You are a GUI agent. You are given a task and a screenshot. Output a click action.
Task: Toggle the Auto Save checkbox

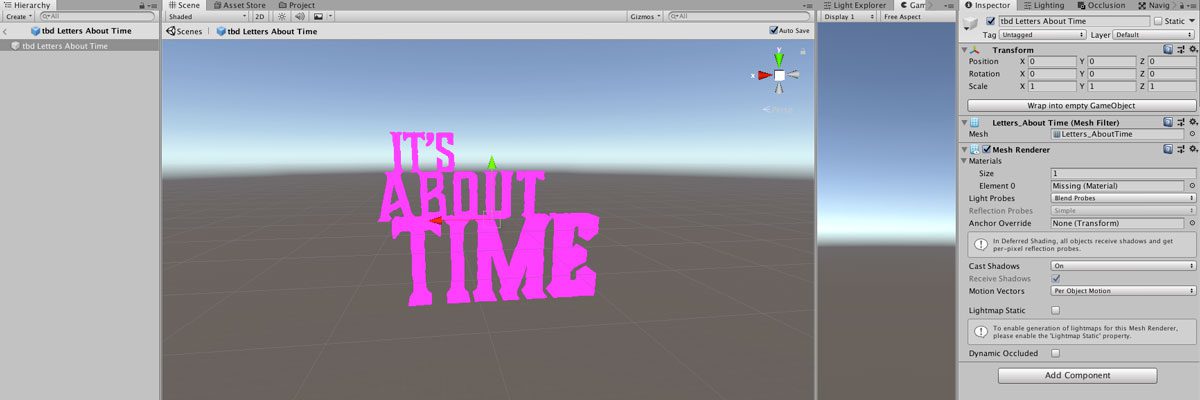(x=774, y=31)
